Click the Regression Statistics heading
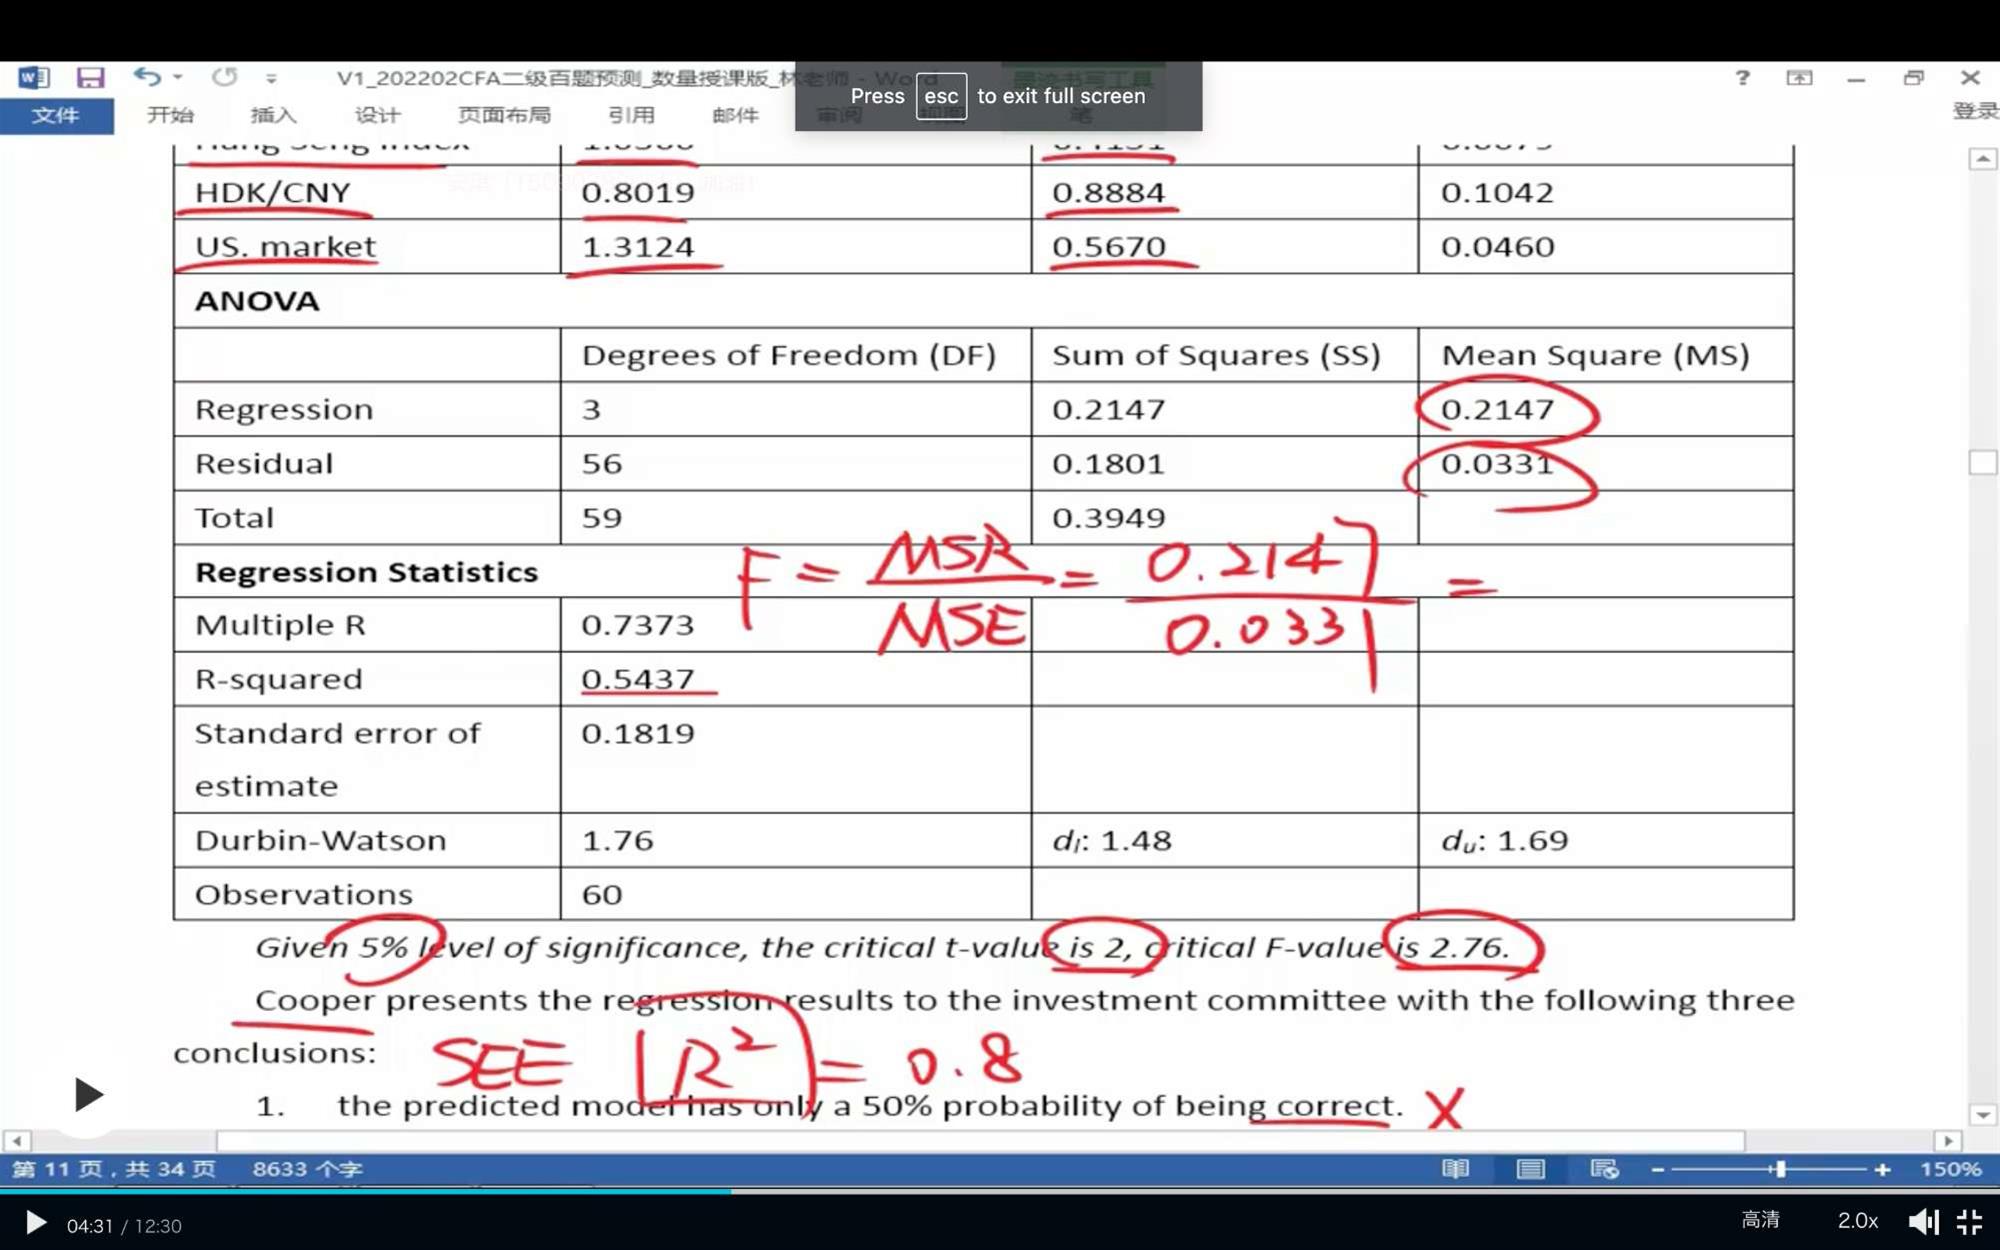Viewport: 2000px width, 1250px height. (x=366, y=572)
